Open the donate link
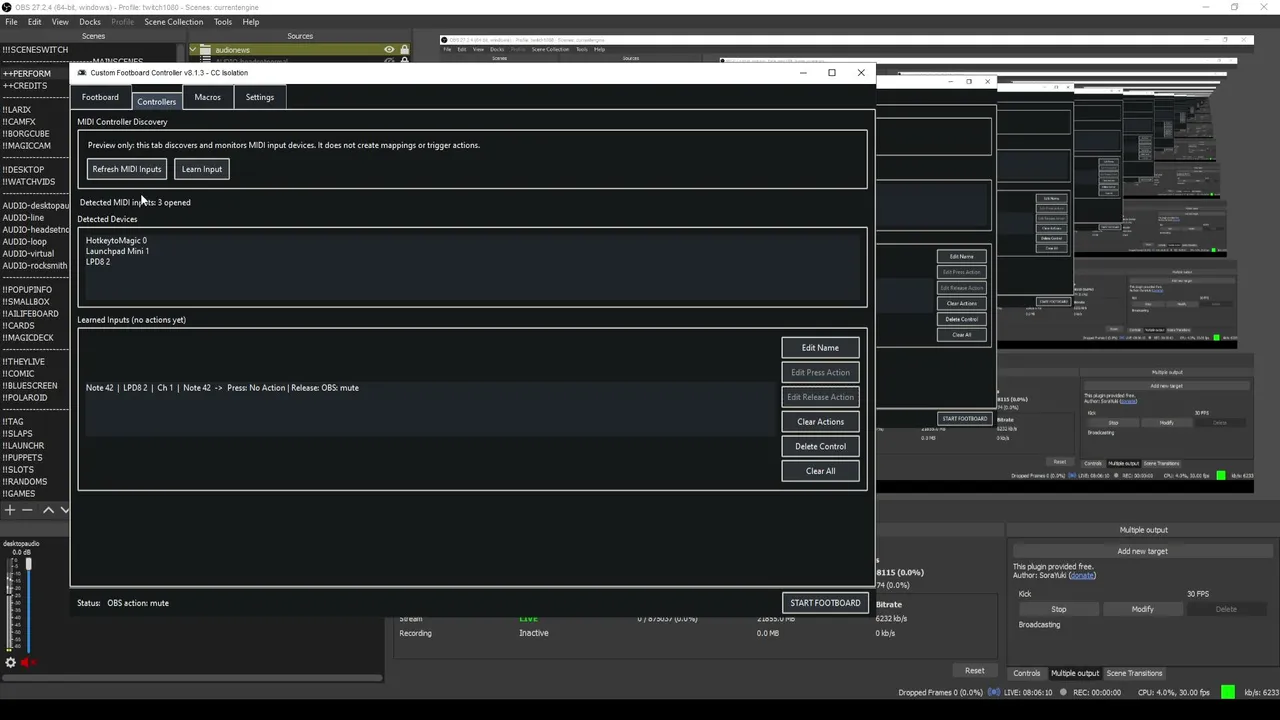Viewport: 1280px width, 720px height. [x=1081, y=576]
